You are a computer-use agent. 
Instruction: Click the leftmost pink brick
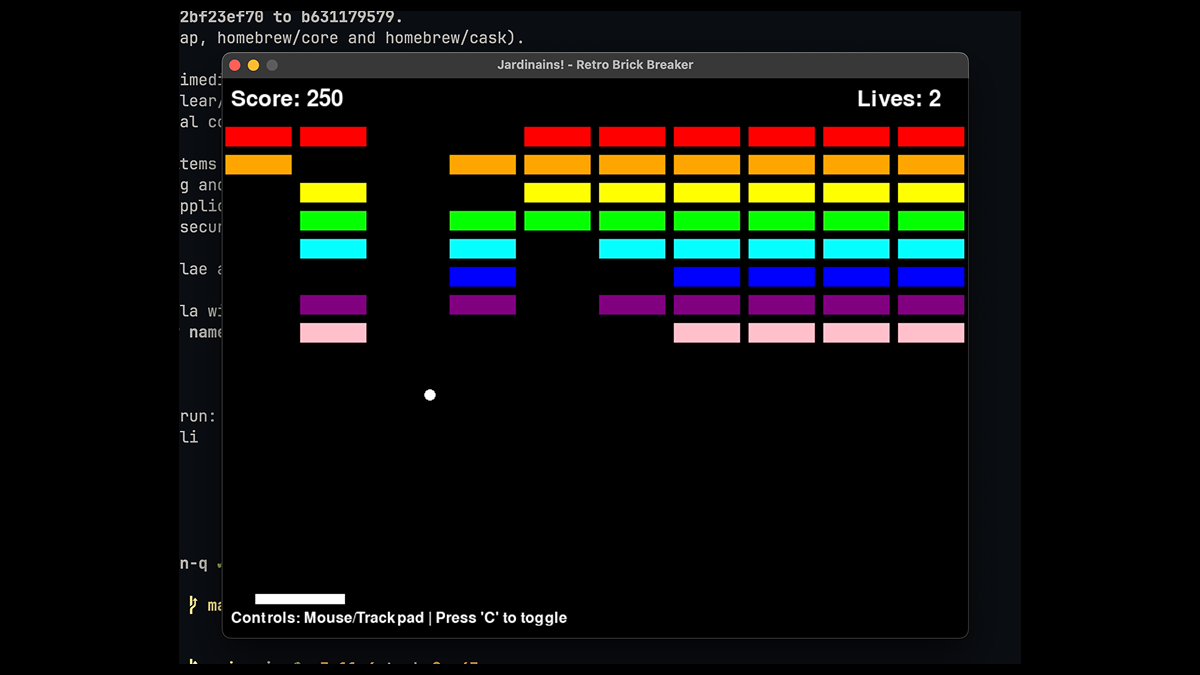coord(333,333)
